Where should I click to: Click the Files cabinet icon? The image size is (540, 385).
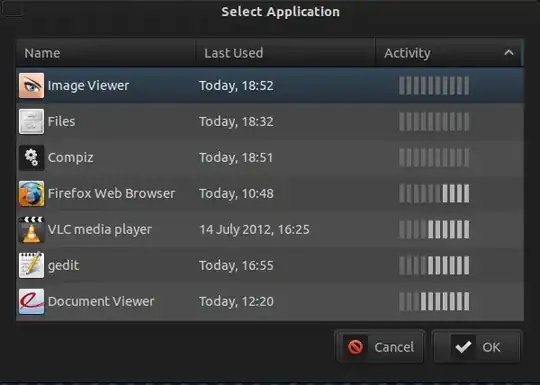[x=31, y=122]
